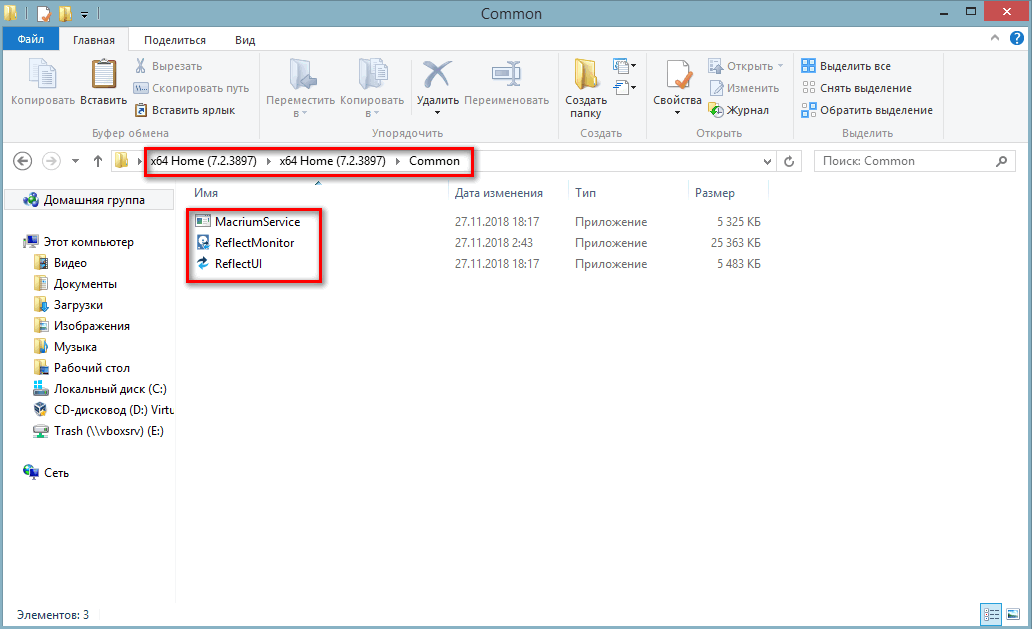Switch to large icons view in status bar

1013,614
